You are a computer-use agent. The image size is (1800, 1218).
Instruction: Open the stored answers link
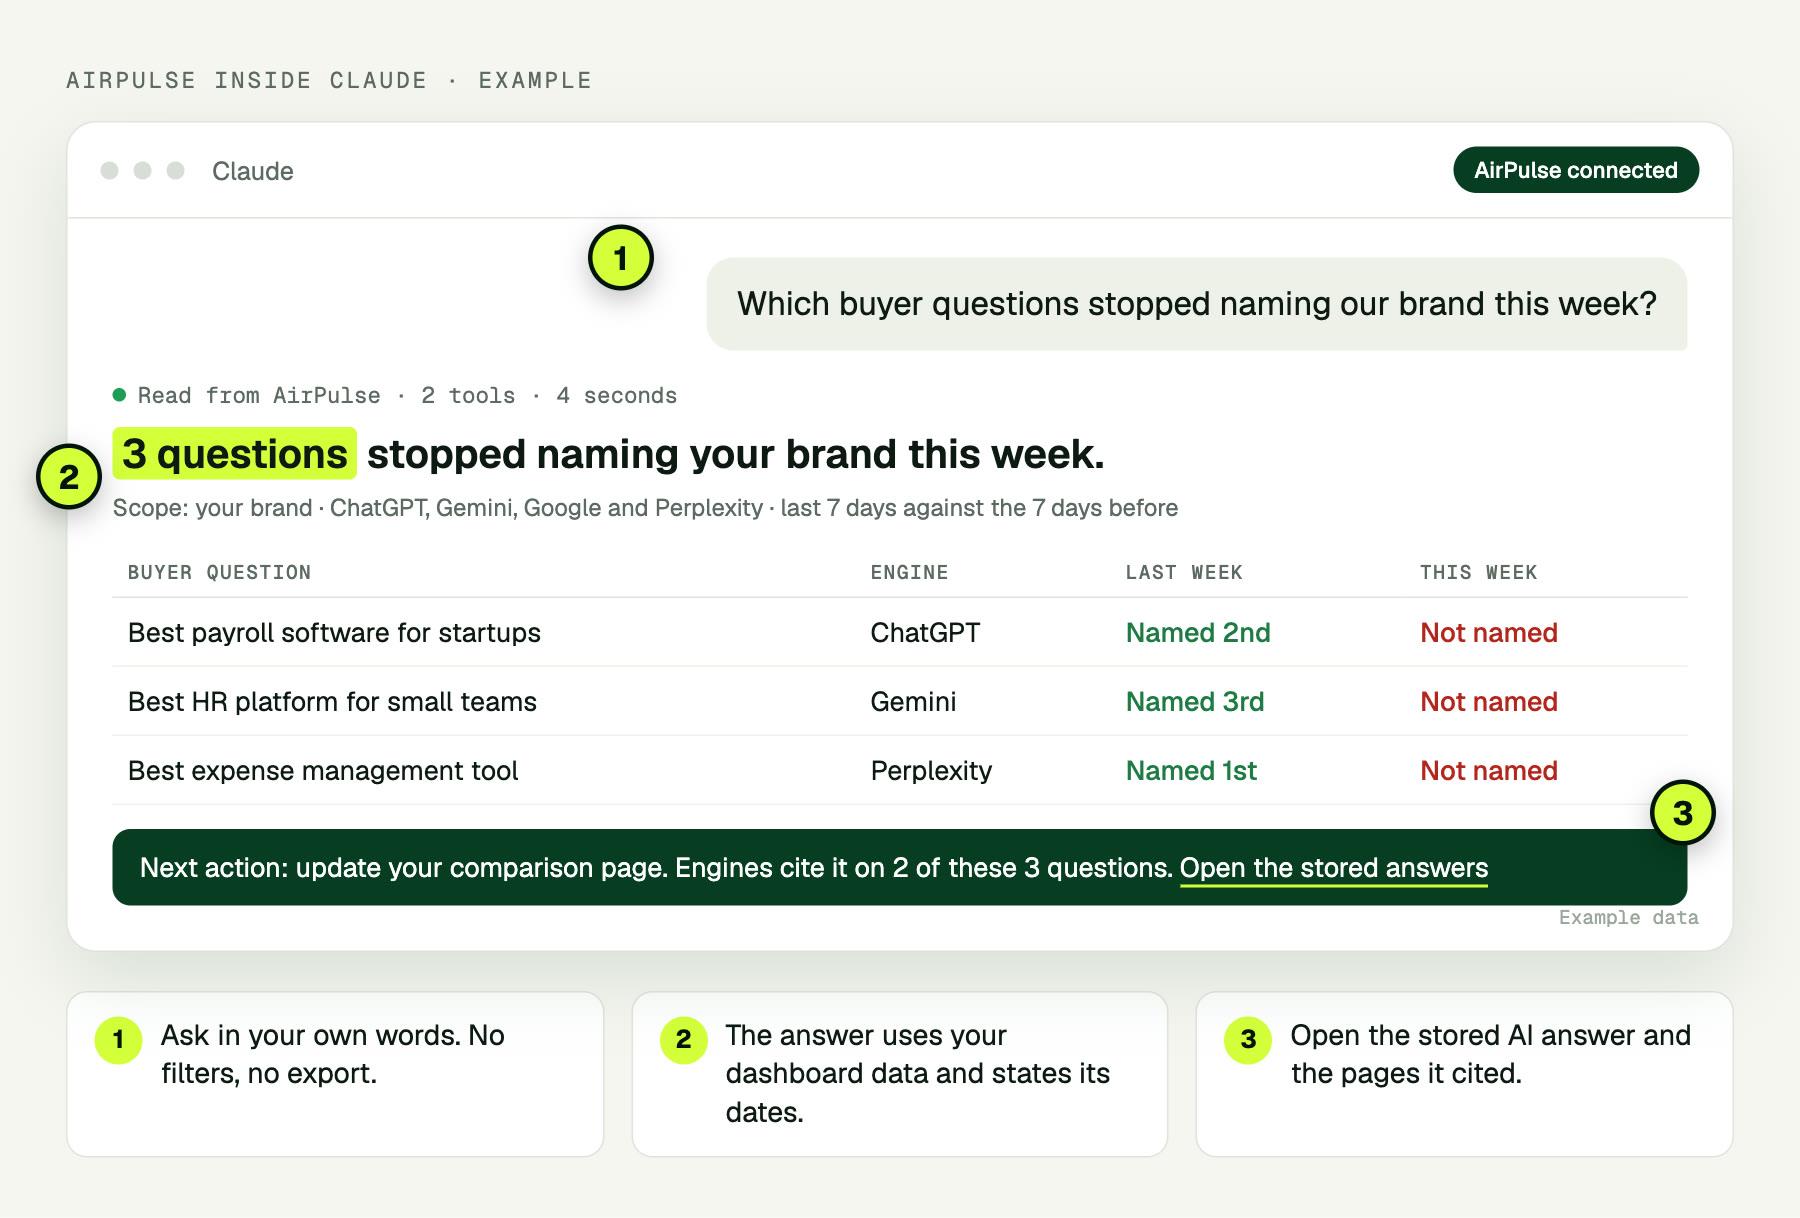[x=1333, y=868]
